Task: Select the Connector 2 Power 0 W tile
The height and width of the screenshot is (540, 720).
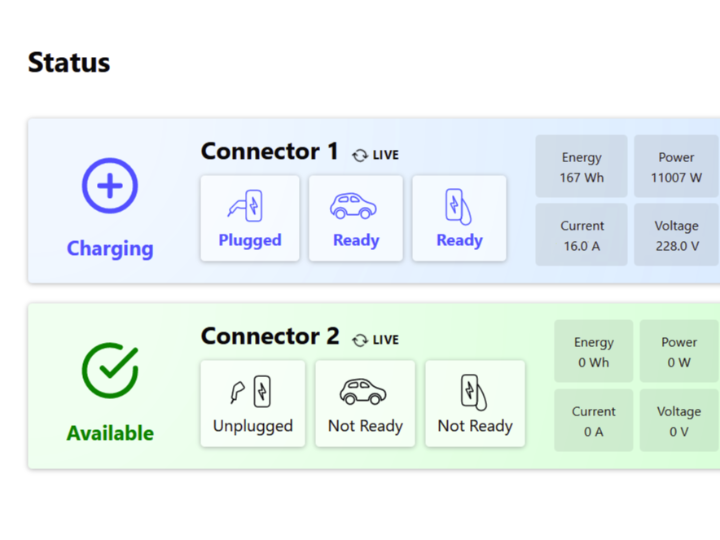Action: tap(679, 351)
